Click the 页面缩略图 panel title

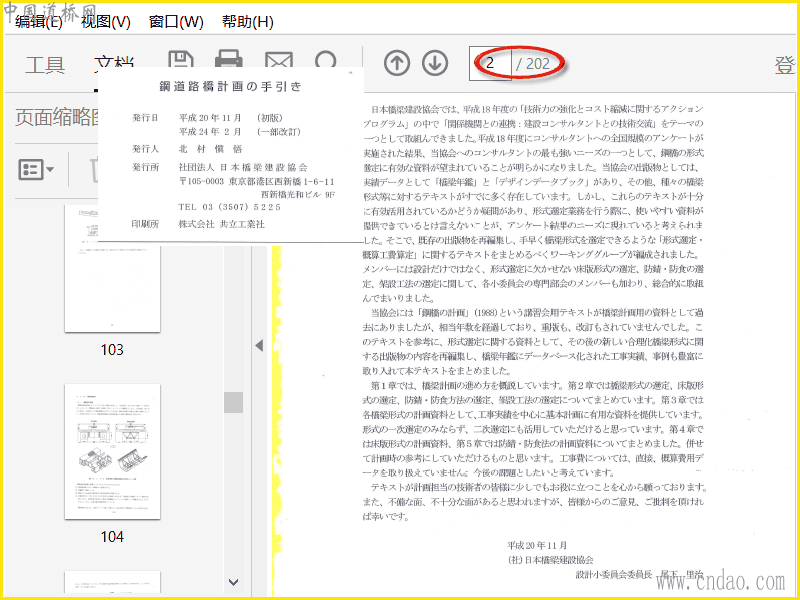[x=57, y=117]
